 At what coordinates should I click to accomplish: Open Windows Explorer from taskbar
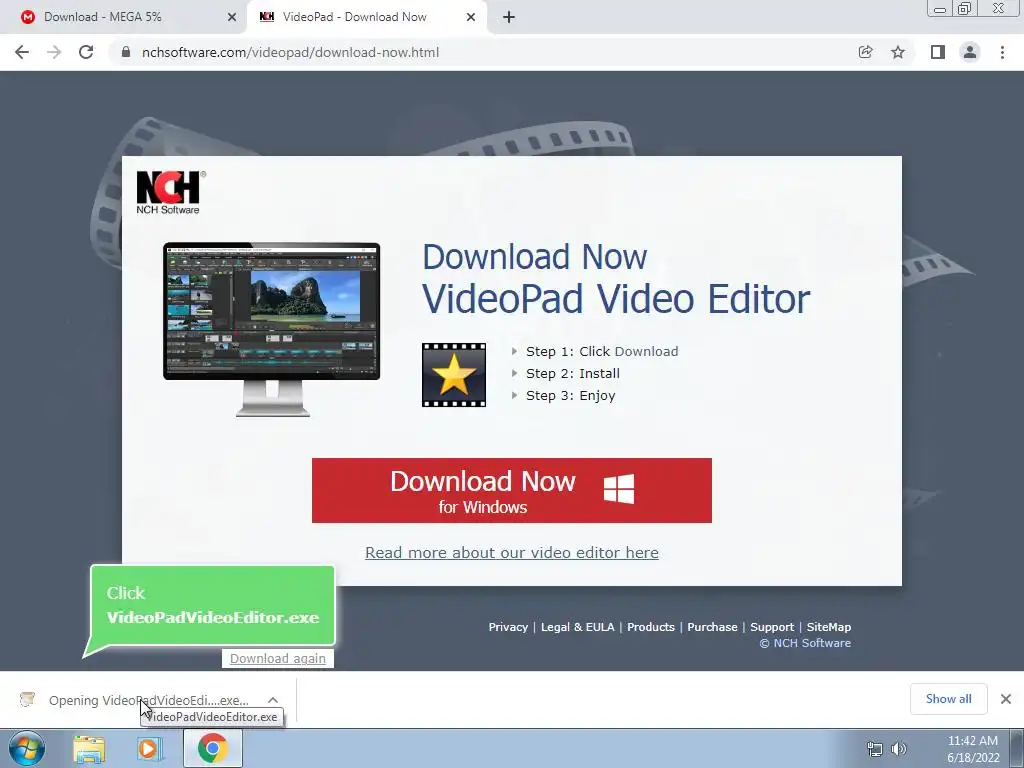(x=89, y=749)
